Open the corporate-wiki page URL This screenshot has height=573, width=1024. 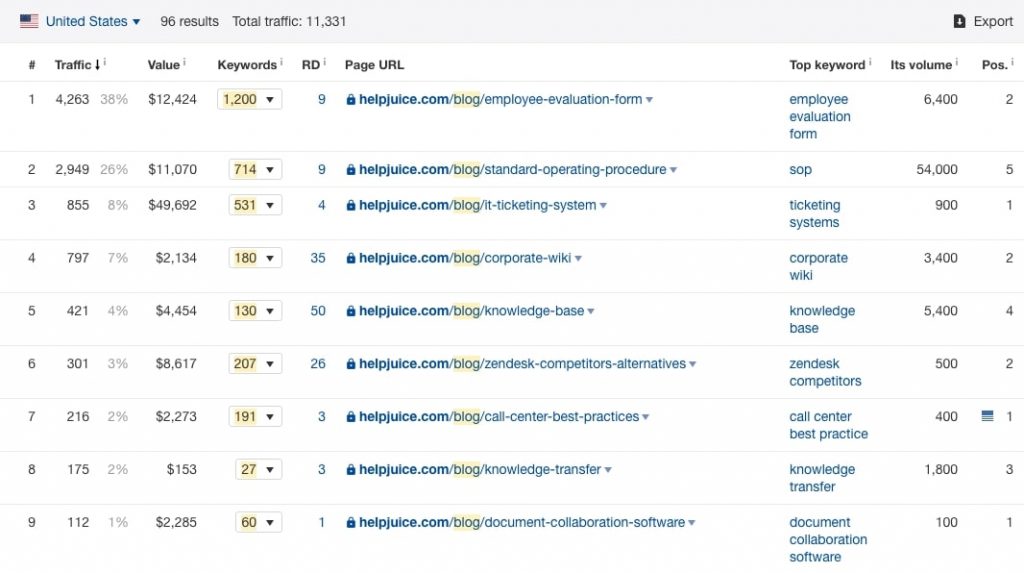pyautogui.click(x=465, y=258)
